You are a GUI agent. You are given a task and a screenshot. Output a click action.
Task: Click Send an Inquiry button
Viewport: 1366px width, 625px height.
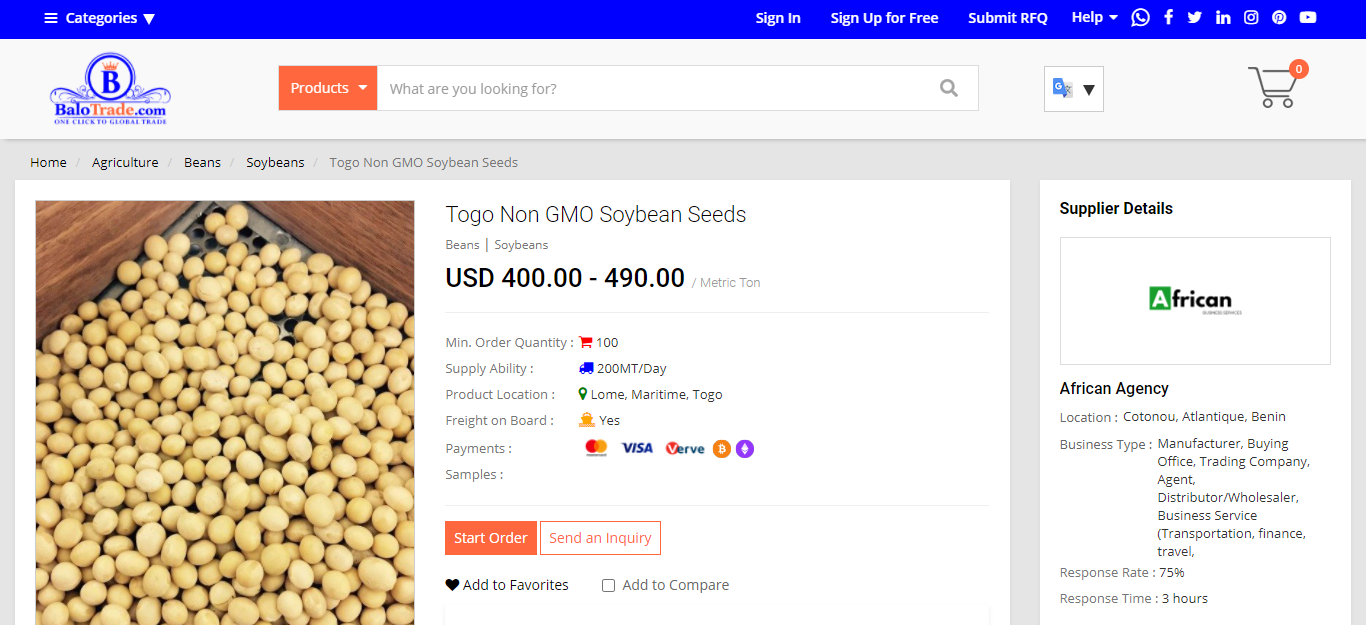[x=600, y=538]
